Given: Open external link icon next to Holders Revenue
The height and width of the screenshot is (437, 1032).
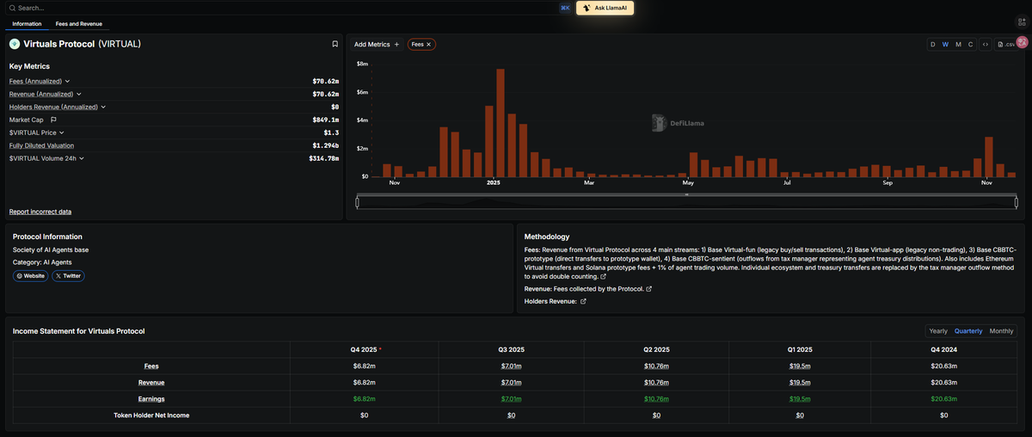Looking at the screenshot, I should click(x=583, y=301).
